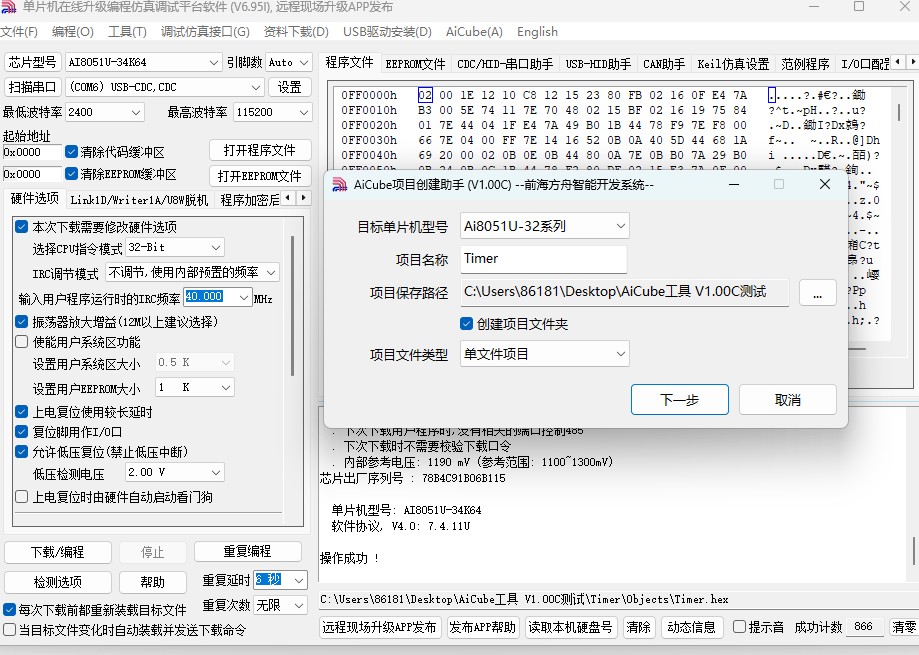Open the 编程(O) menu

(x=73, y=32)
